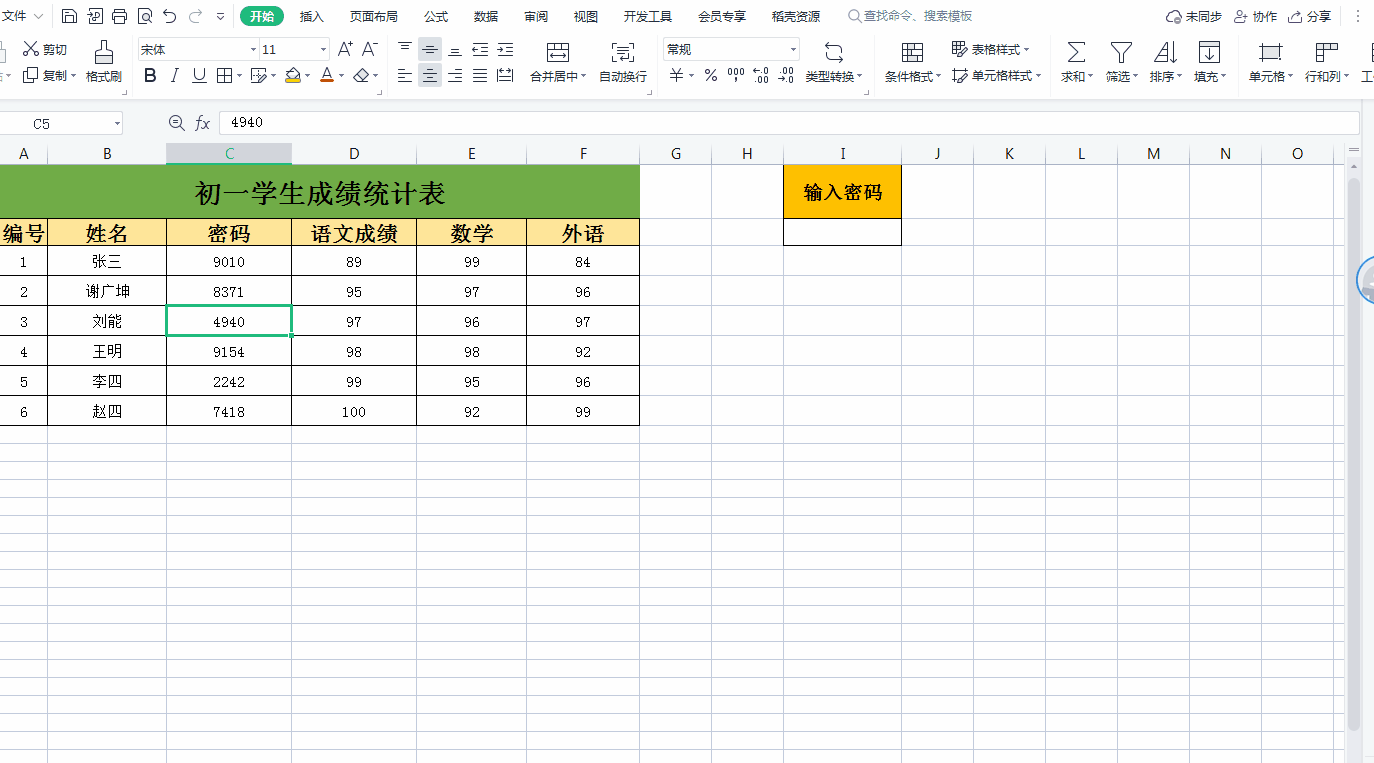Open Print Preview from quick access toolbar
The height and width of the screenshot is (763, 1374).
coord(145,16)
